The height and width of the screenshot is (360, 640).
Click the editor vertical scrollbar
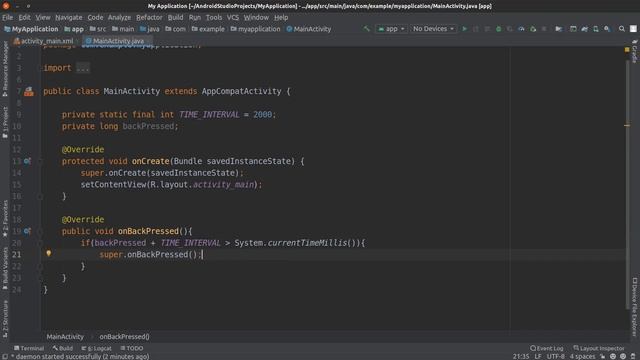(x=627, y=184)
